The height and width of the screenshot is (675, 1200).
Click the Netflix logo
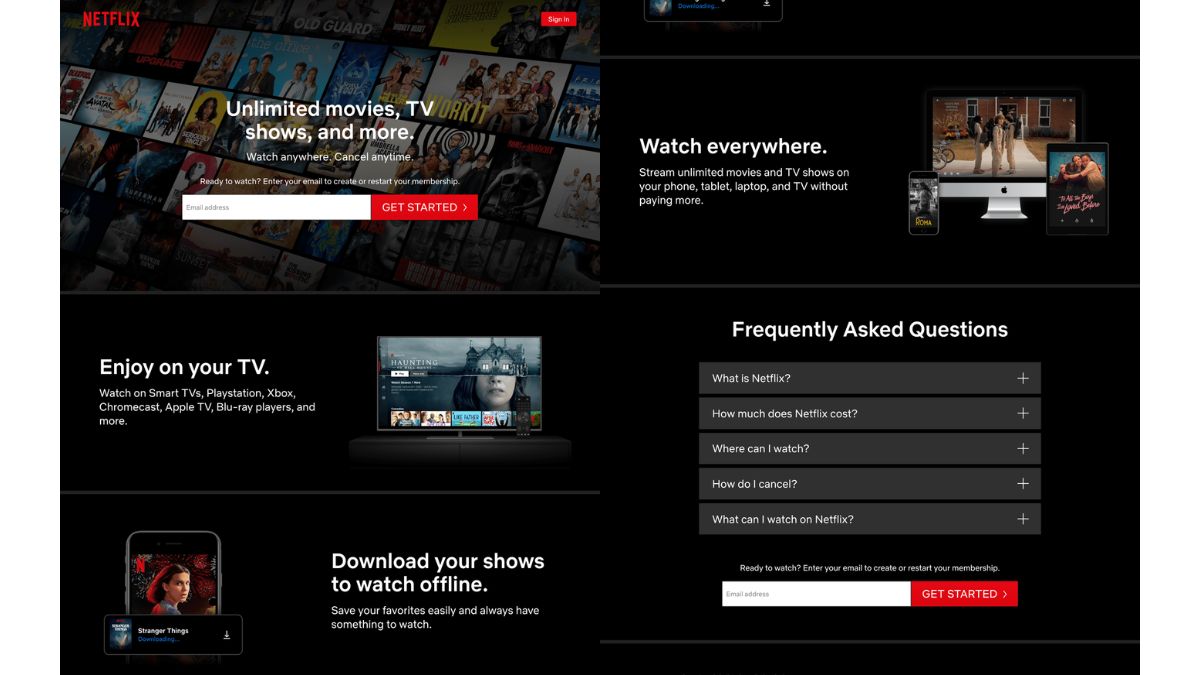pyautogui.click(x=111, y=19)
